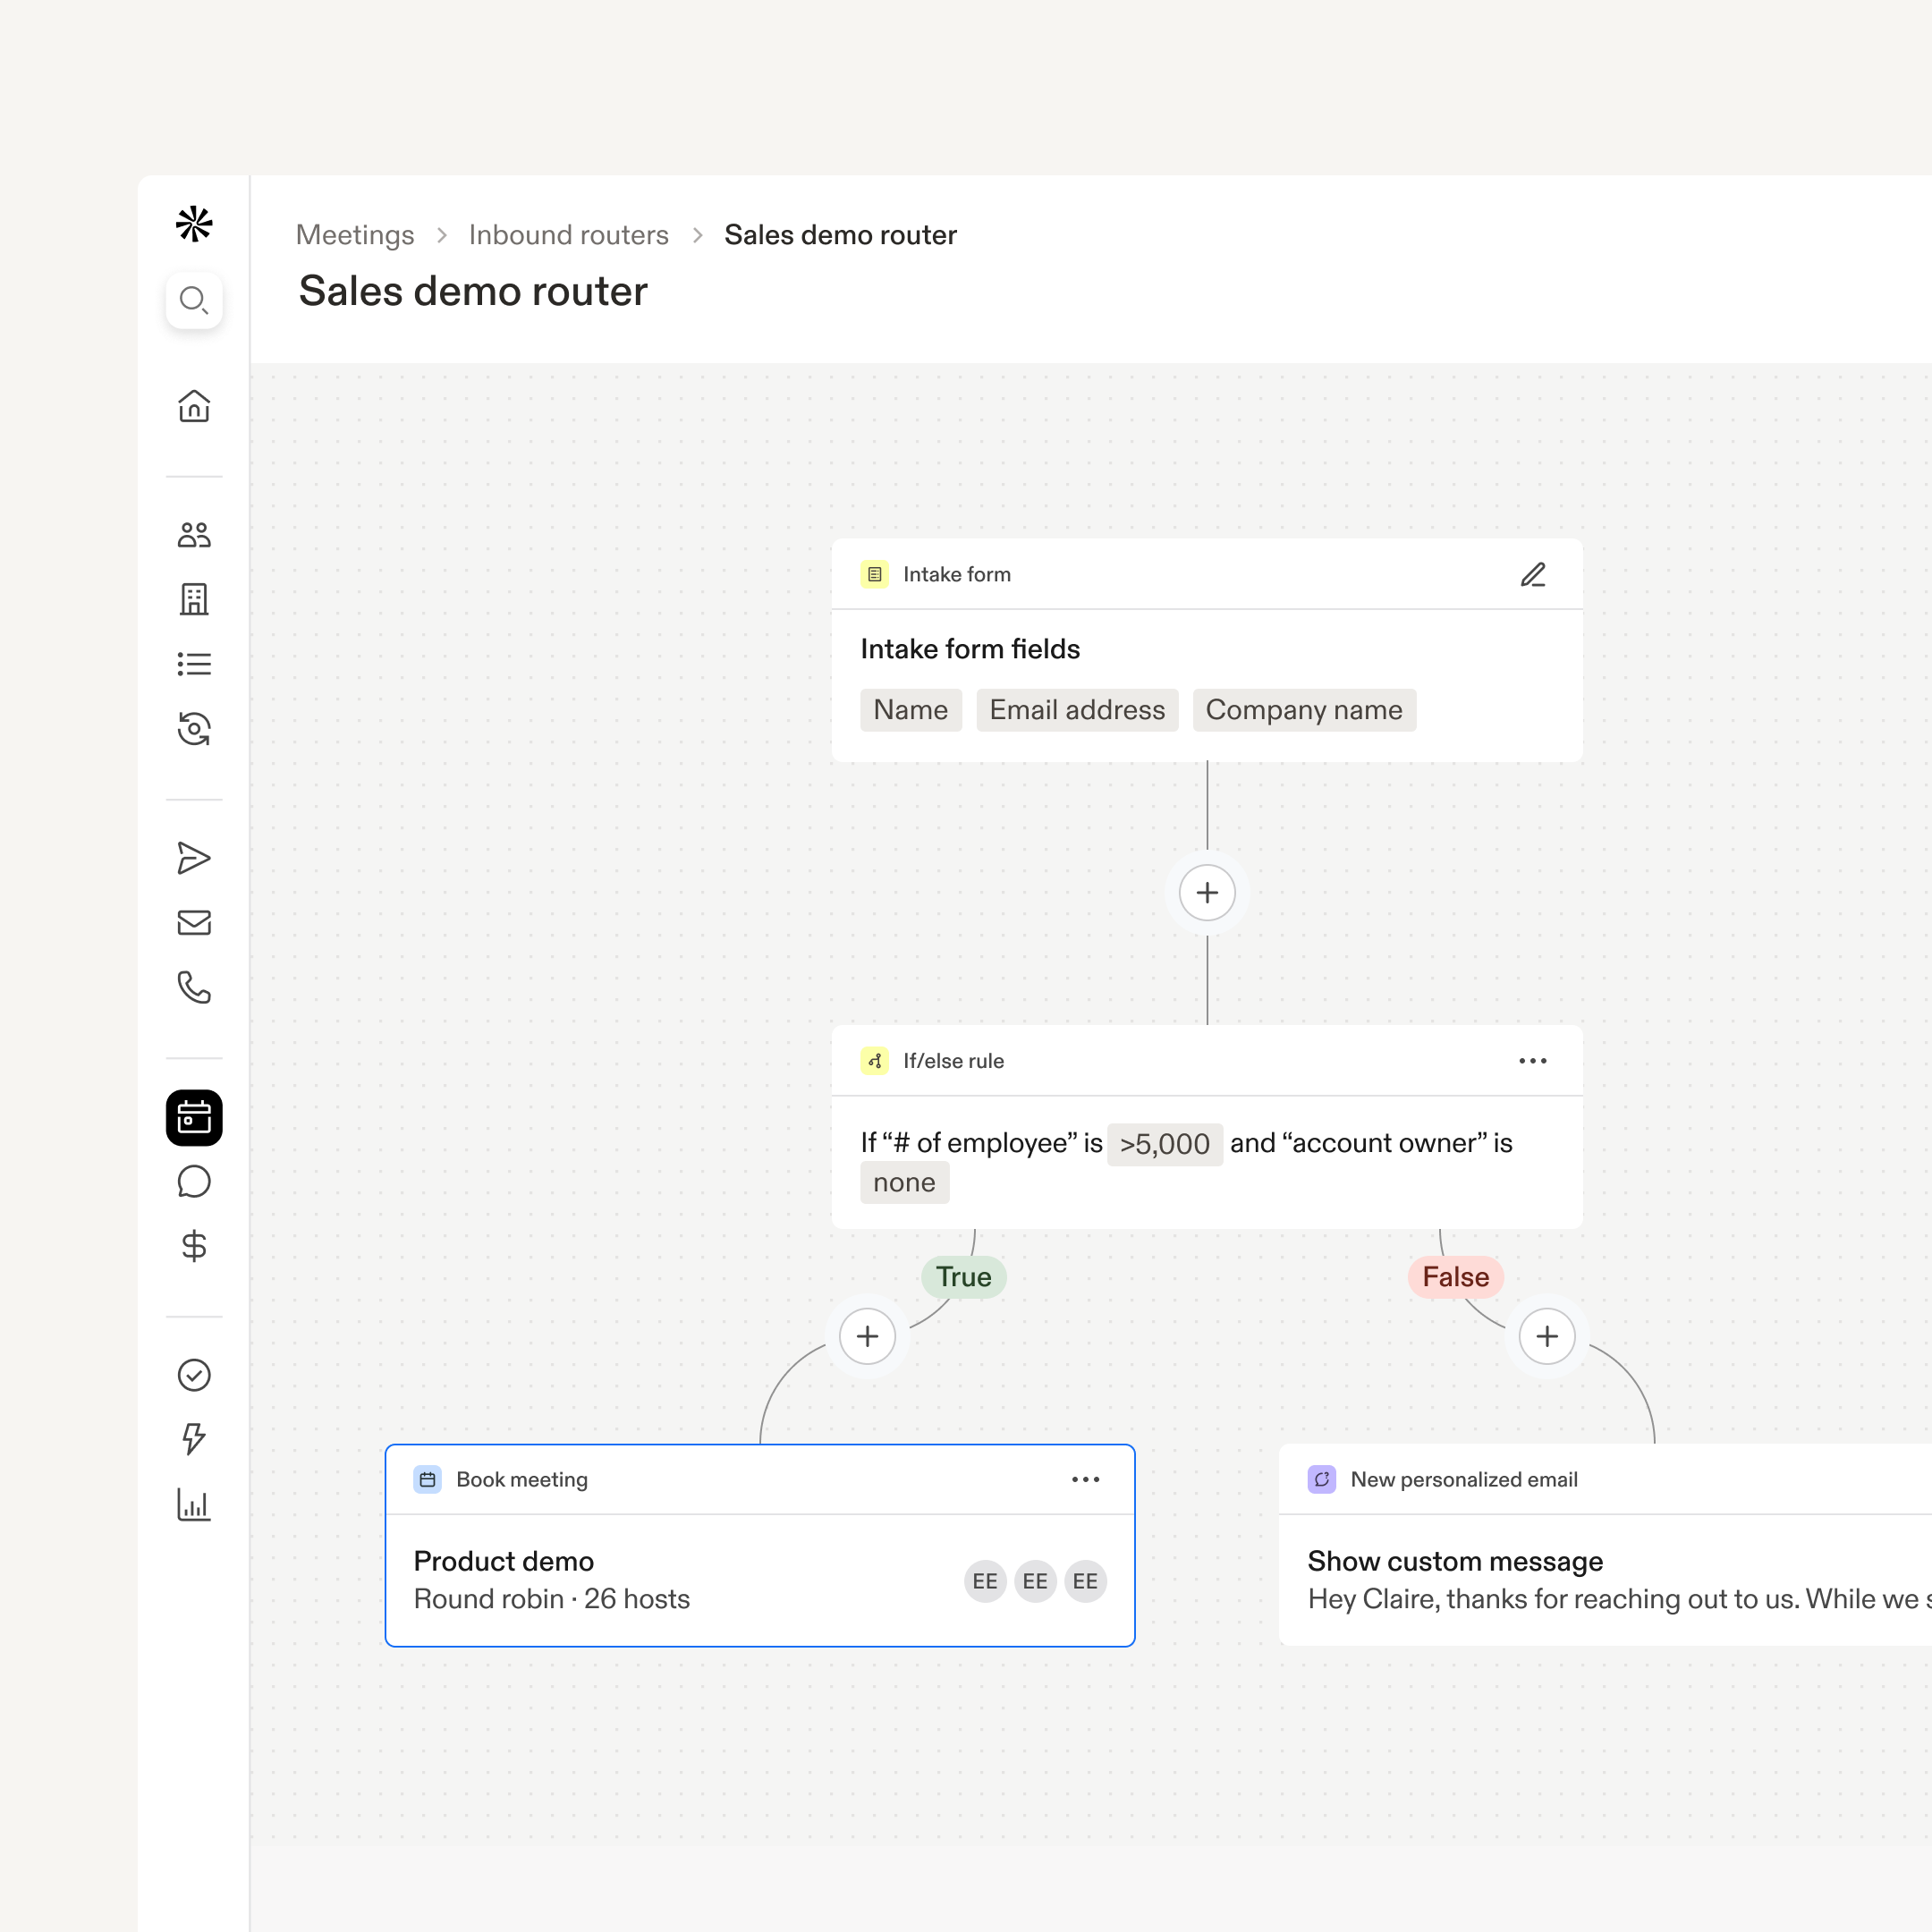Image resolution: width=1932 pixels, height=1932 pixels.
Task: Select the Email address field tag
Action: (x=1077, y=710)
